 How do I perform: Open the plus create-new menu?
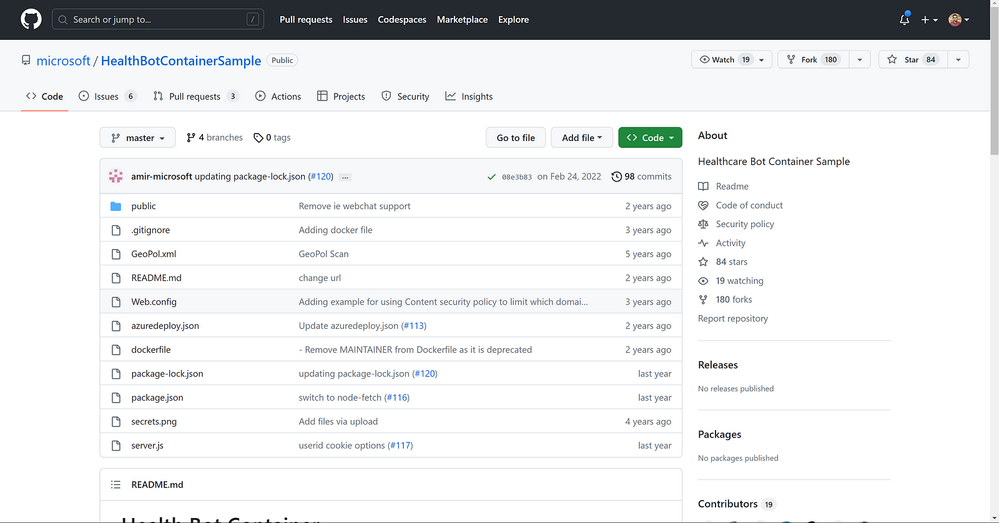pos(929,20)
